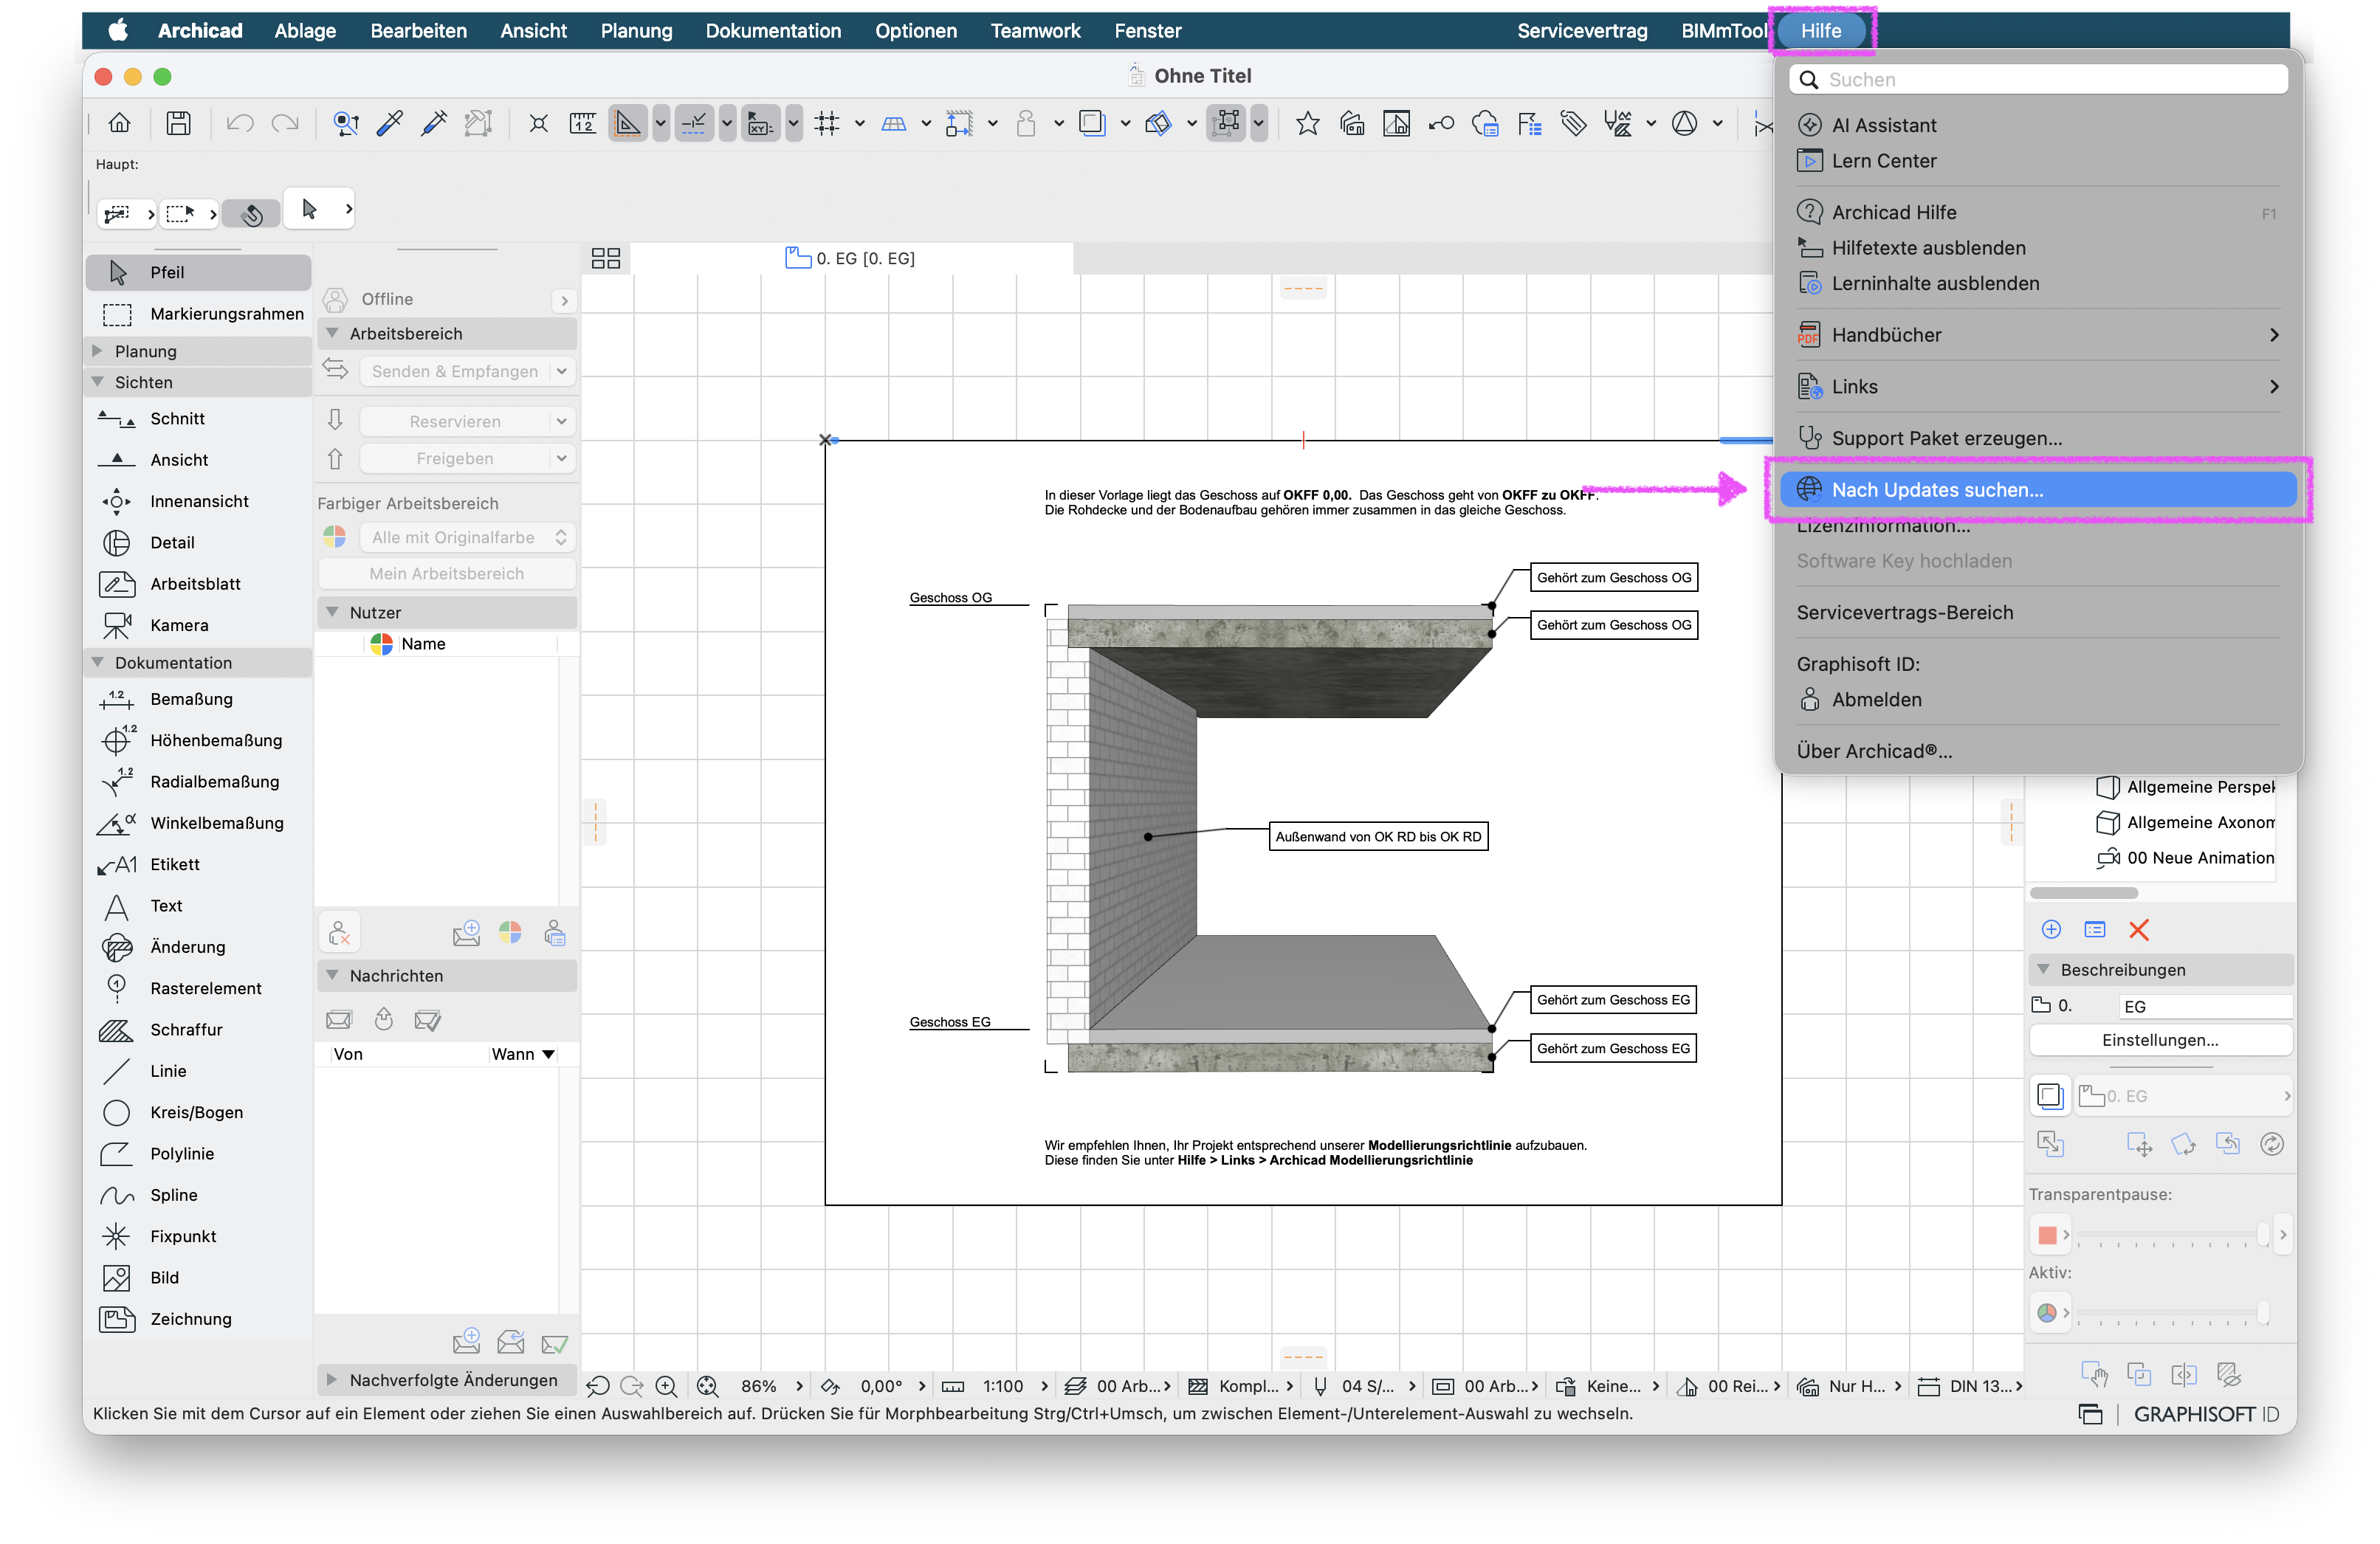This screenshot has height=1544, width=2380.
Task: Select the Zeichnung drawing tool
Action: pyautogui.click(x=198, y=1319)
